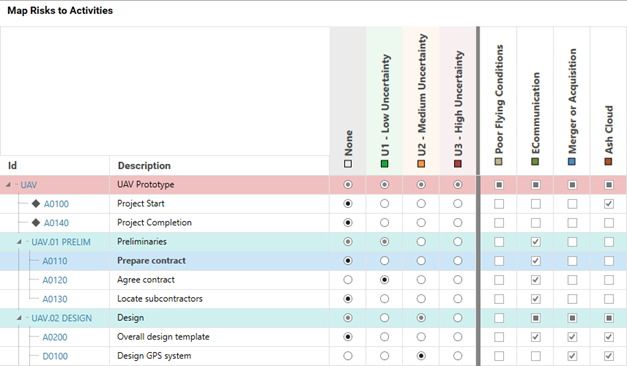This screenshot has width=627, height=366.
Task: Click Poor Flying Conditions tan color square
Action: click(x=499, y=162)
